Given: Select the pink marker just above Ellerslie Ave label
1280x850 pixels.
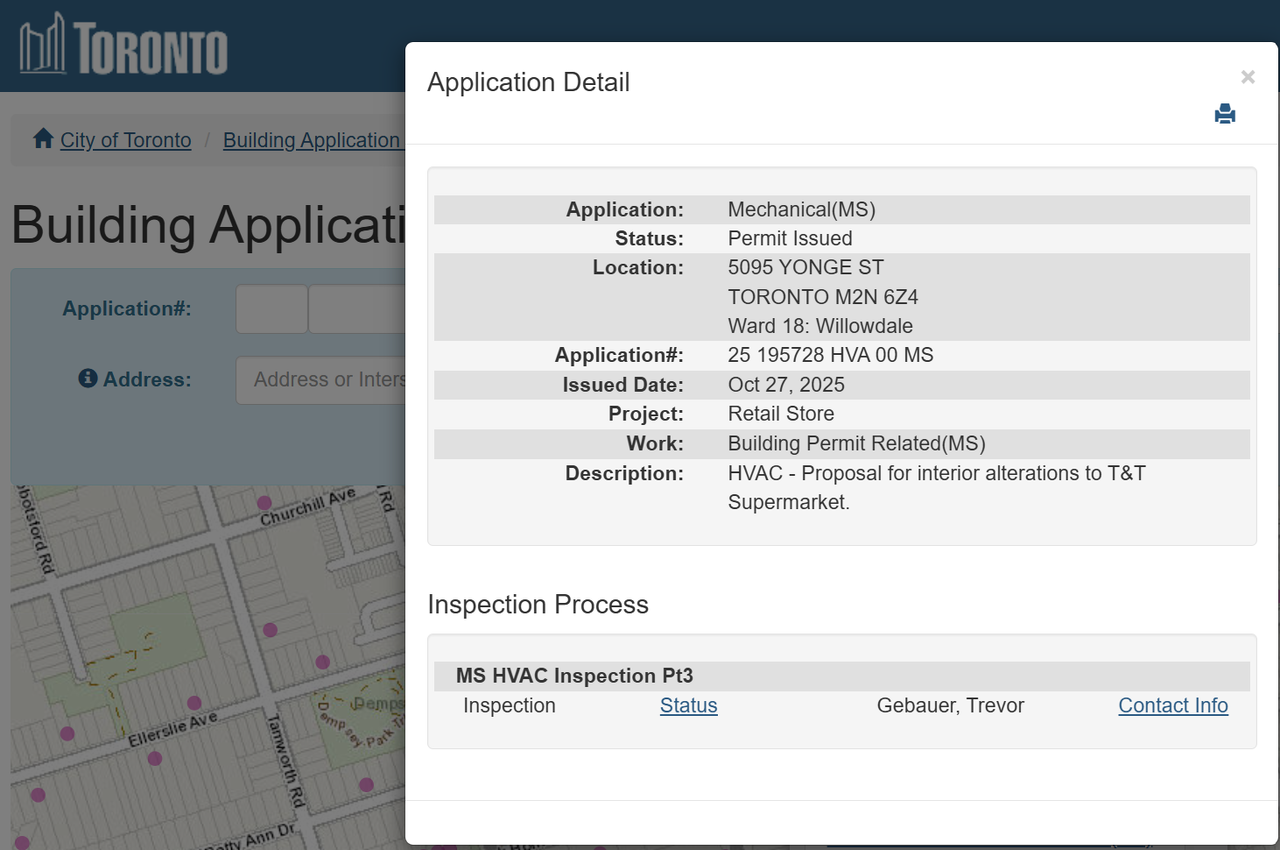Looking at the screenshot, I should click(194, 703).
